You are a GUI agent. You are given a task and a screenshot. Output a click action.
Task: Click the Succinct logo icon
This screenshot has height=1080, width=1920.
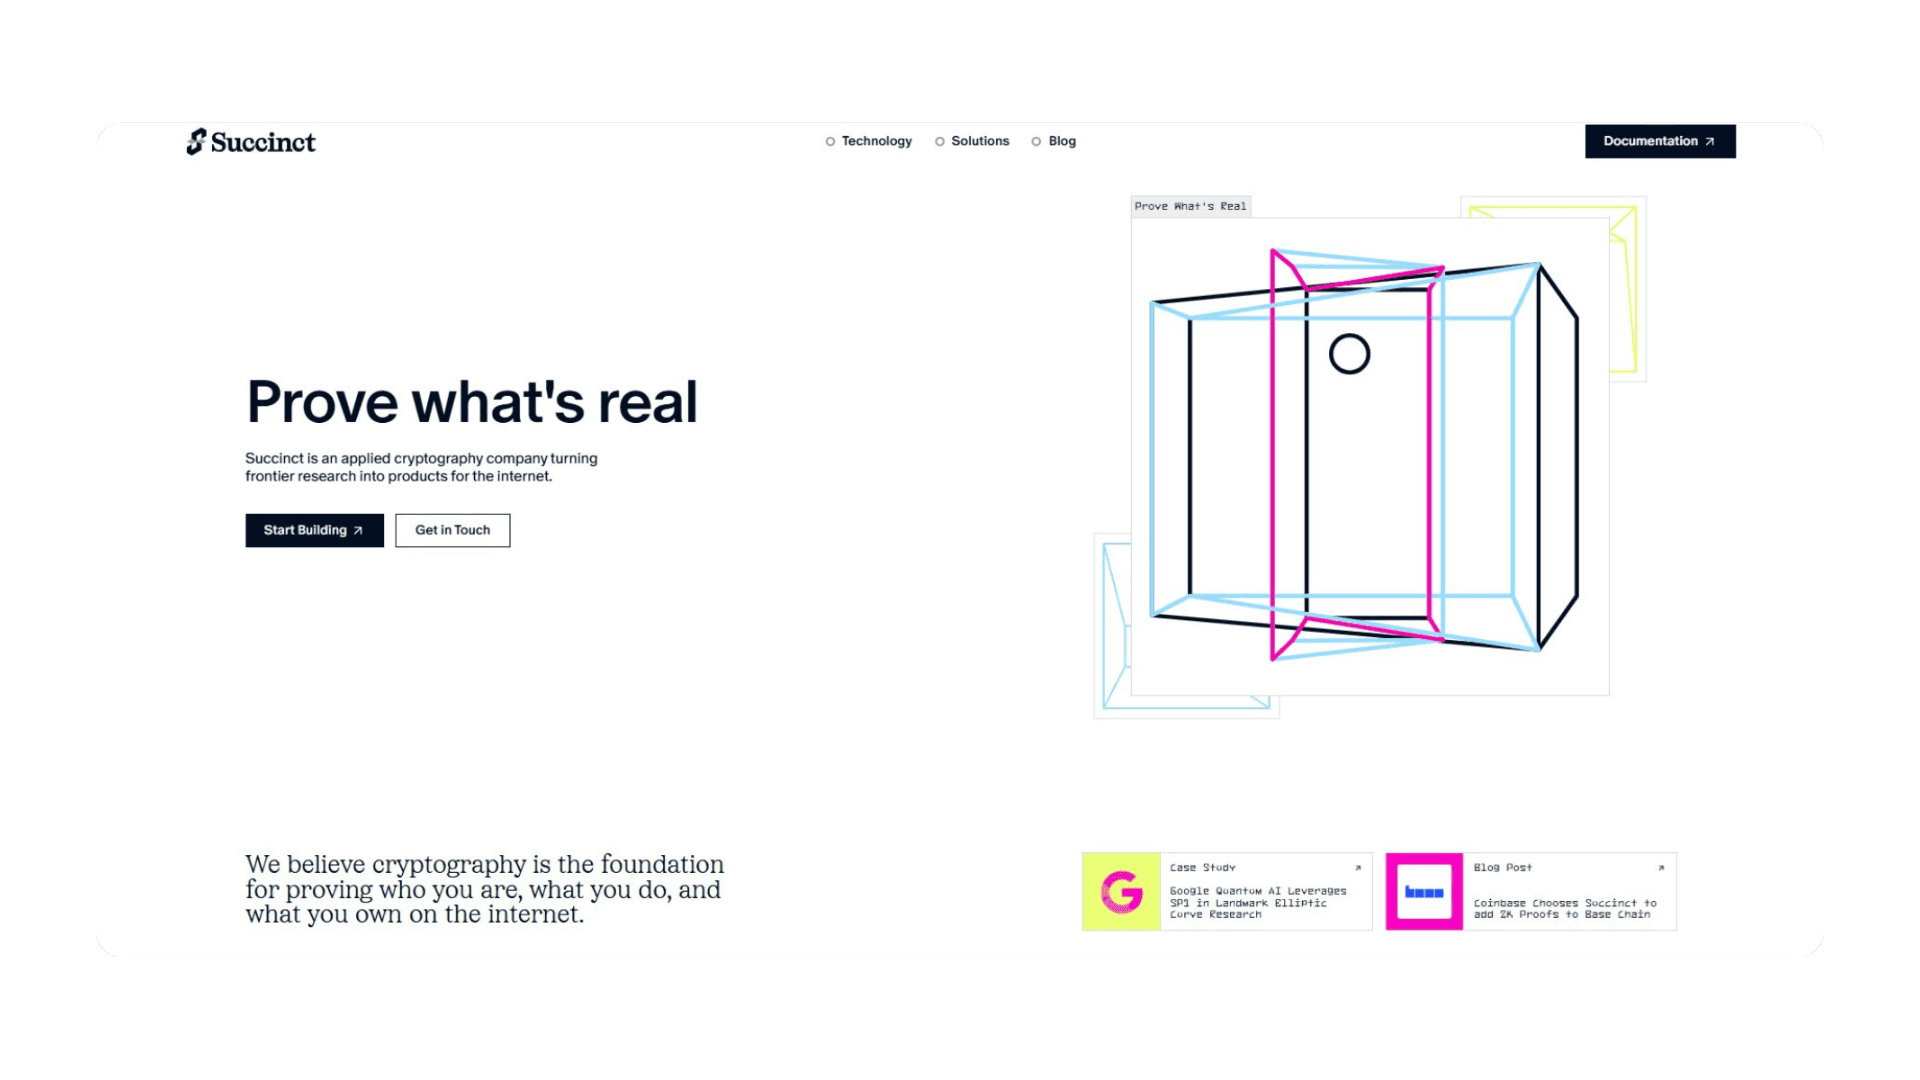(196, 142)
